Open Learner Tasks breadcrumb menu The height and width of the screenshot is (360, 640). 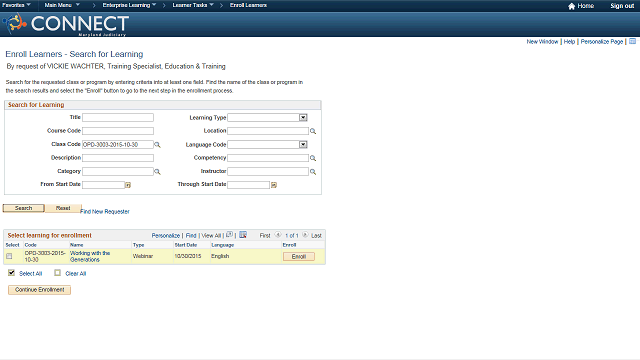click(193, 5)
